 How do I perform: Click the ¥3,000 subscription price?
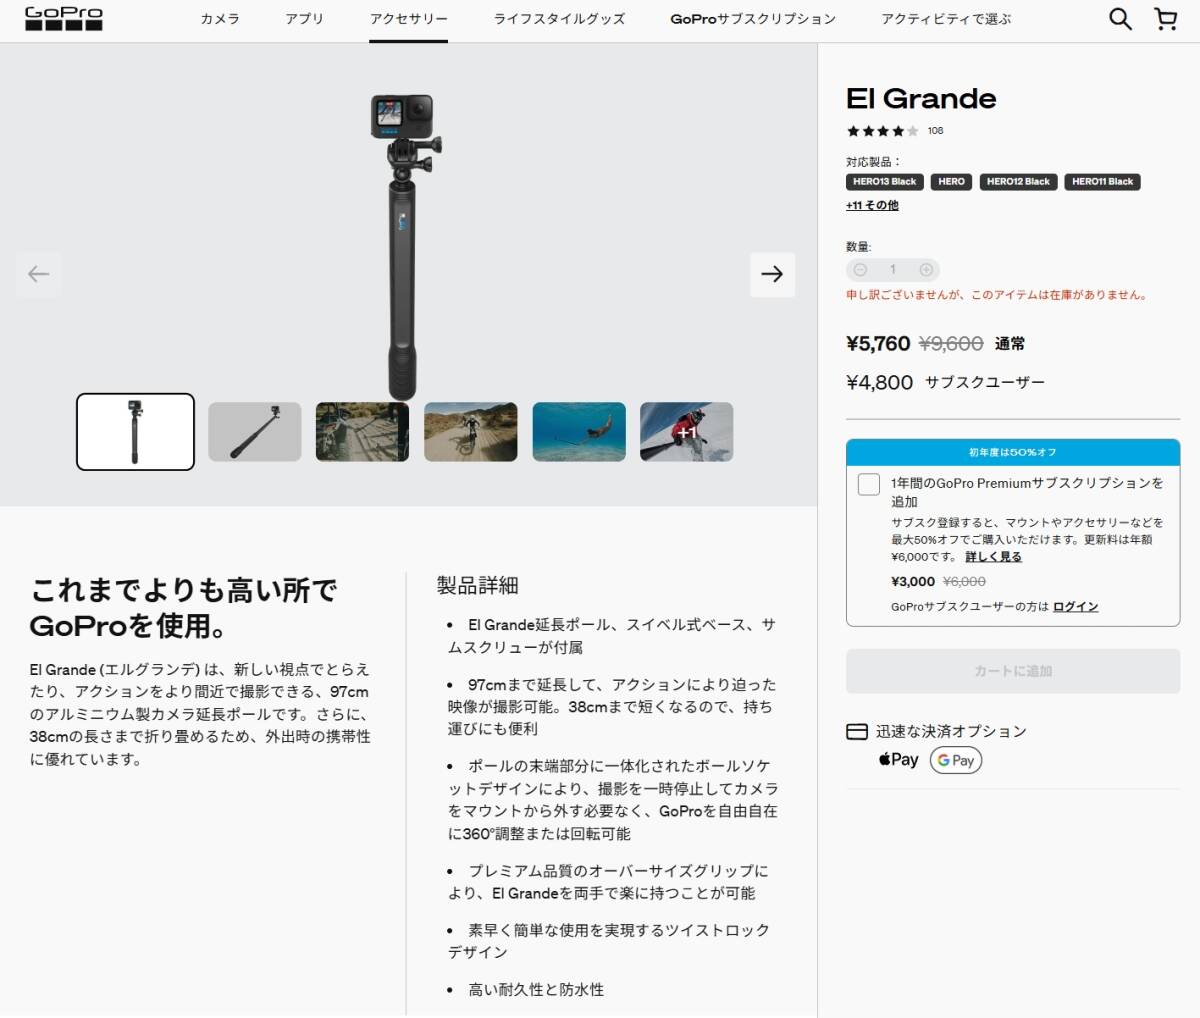[913, 582]
